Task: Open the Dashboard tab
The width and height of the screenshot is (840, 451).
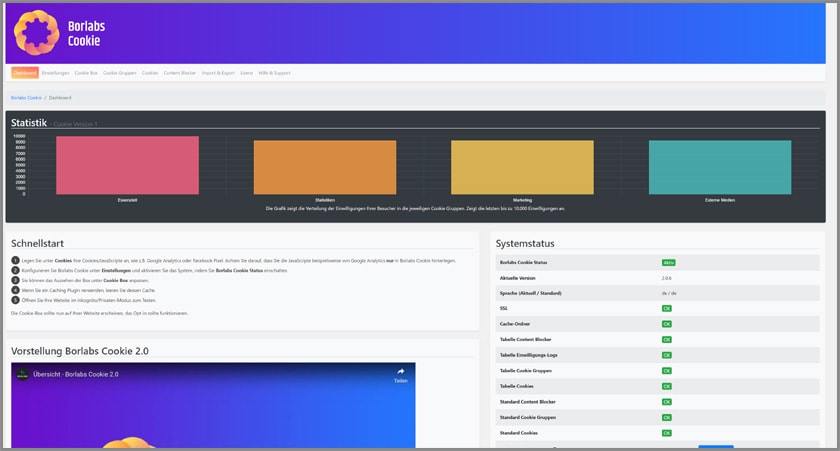Action: [25, 73]
